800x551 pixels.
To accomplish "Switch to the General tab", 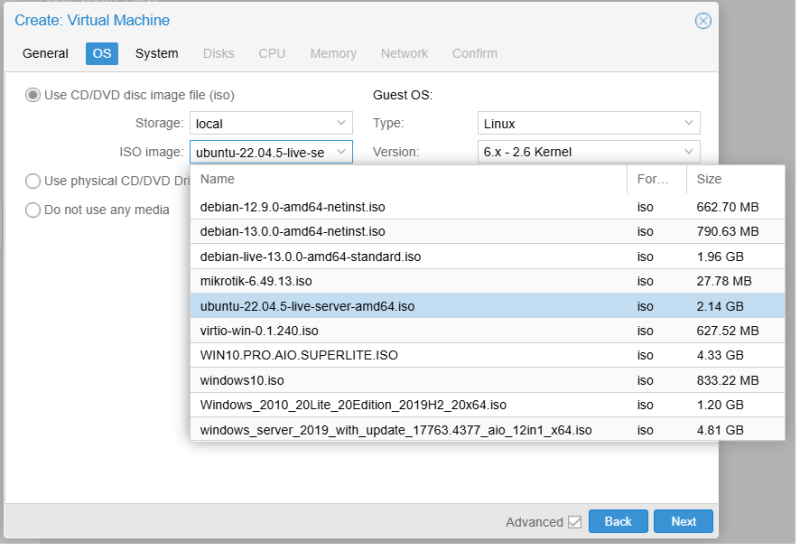I will click(x=45, y=54).
